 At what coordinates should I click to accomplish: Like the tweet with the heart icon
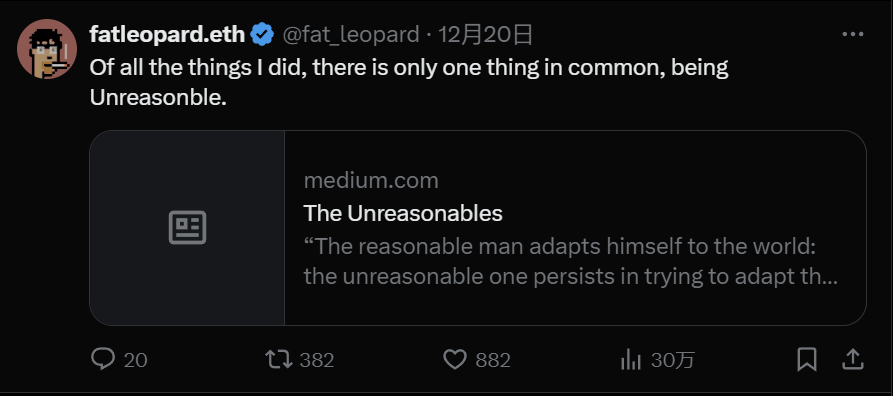[x=454, y=360]
